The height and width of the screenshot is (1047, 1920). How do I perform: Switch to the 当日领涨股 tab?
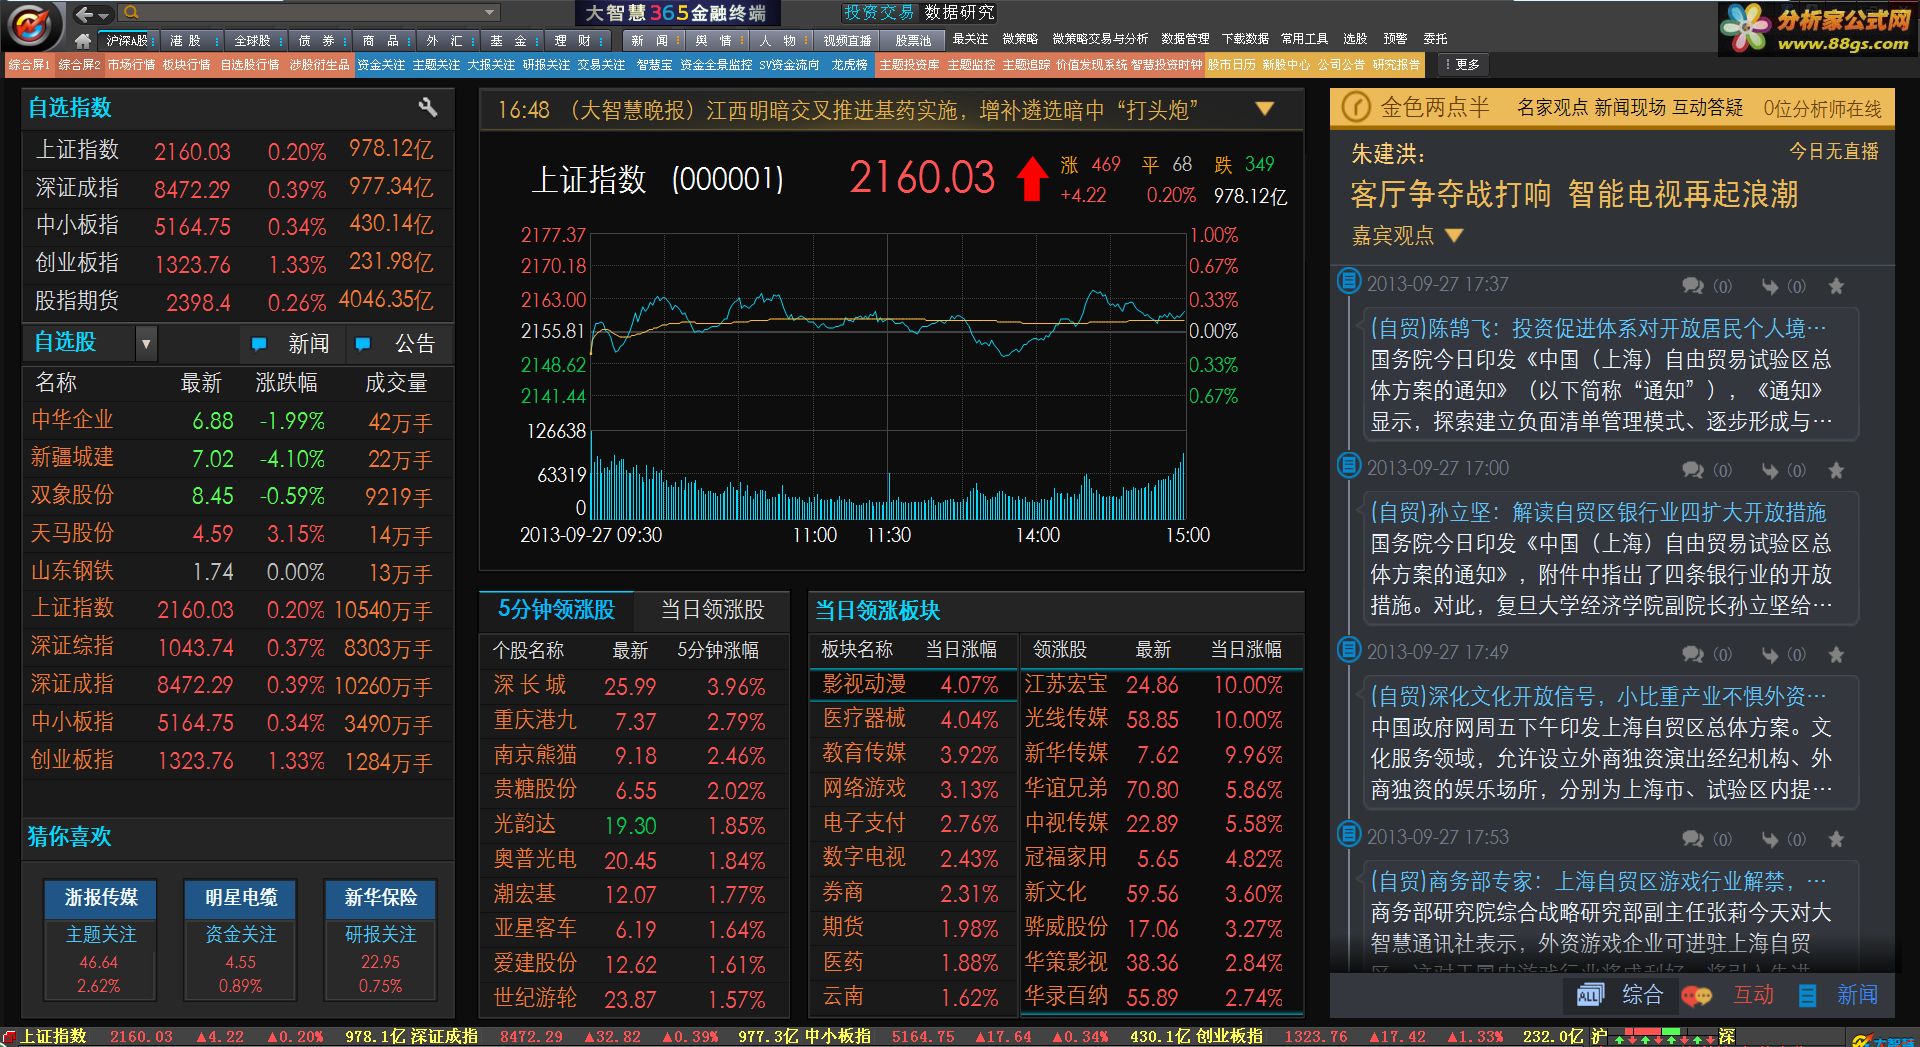point(712,609)
